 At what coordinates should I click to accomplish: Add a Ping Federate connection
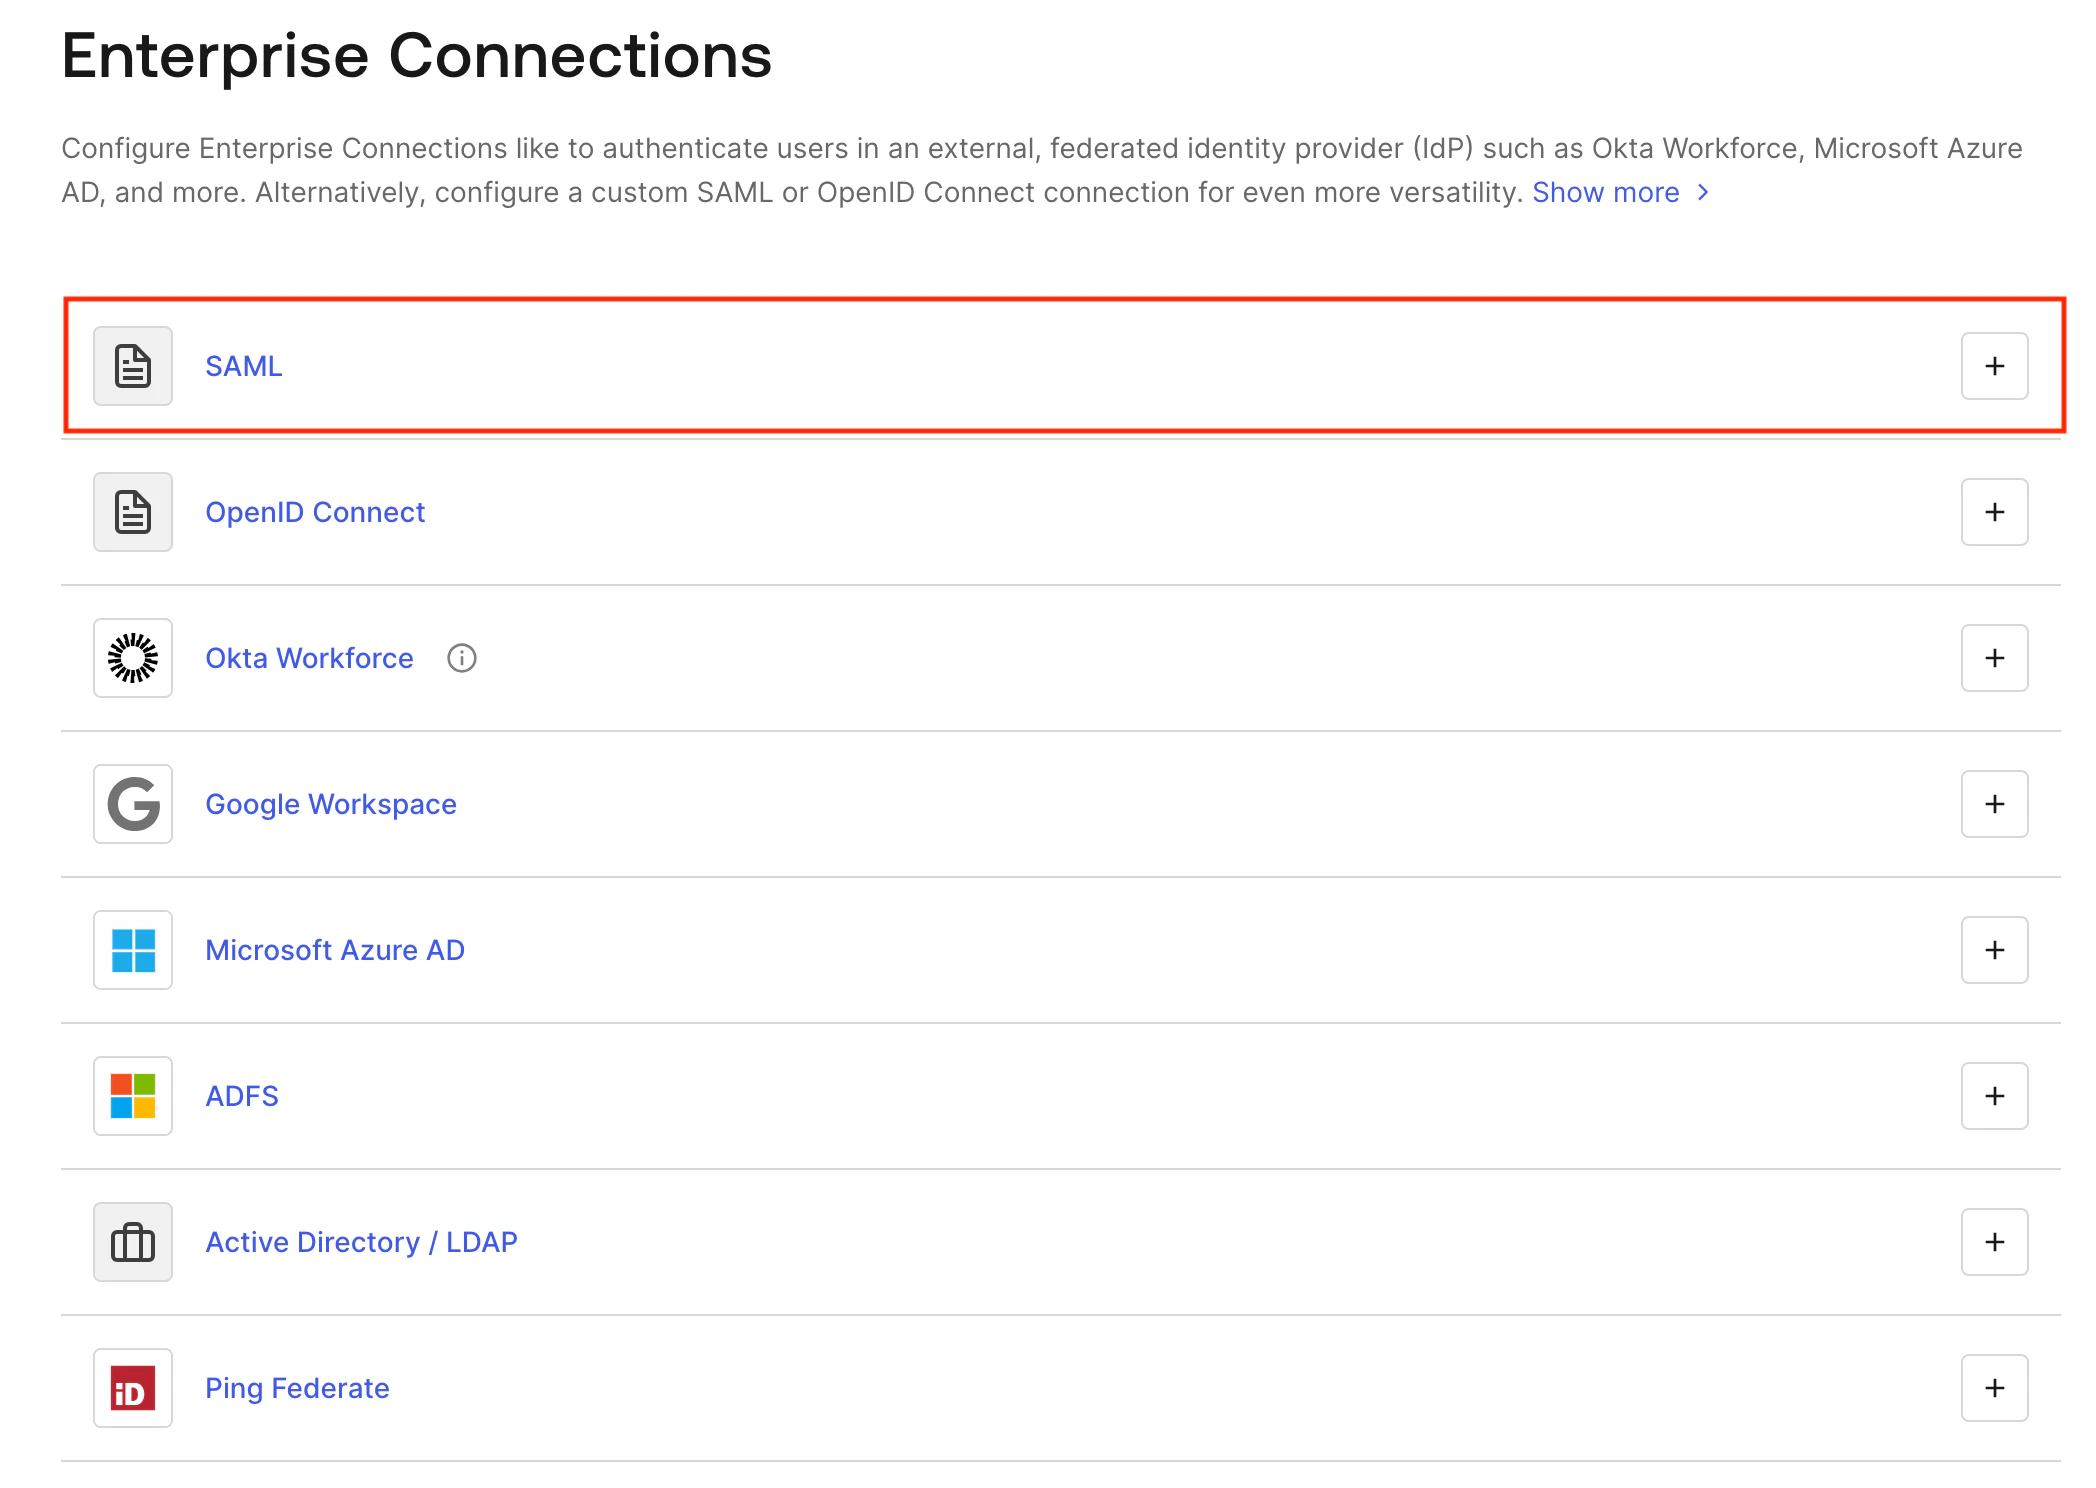click(x=1994, y=1388)
